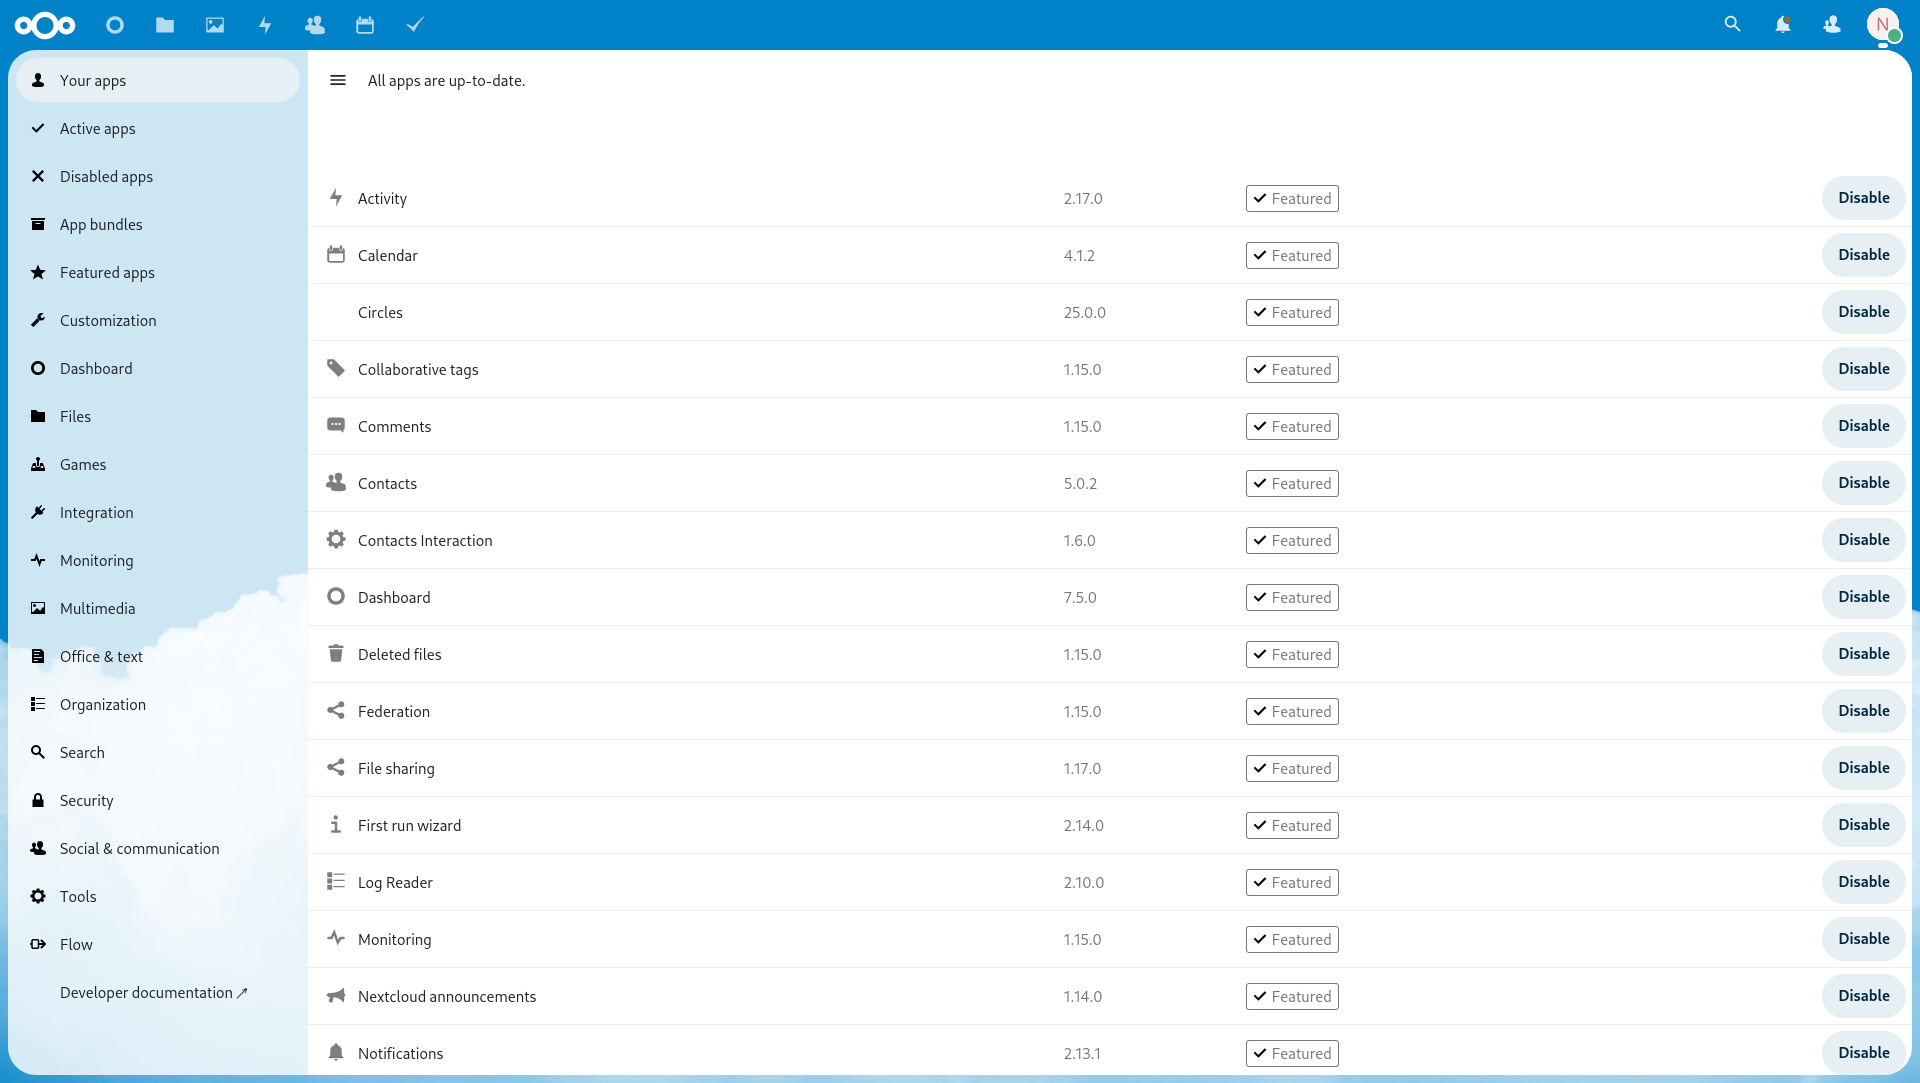
Task: Click the Featured badge on Federation row
Action: coord(1292,711)
